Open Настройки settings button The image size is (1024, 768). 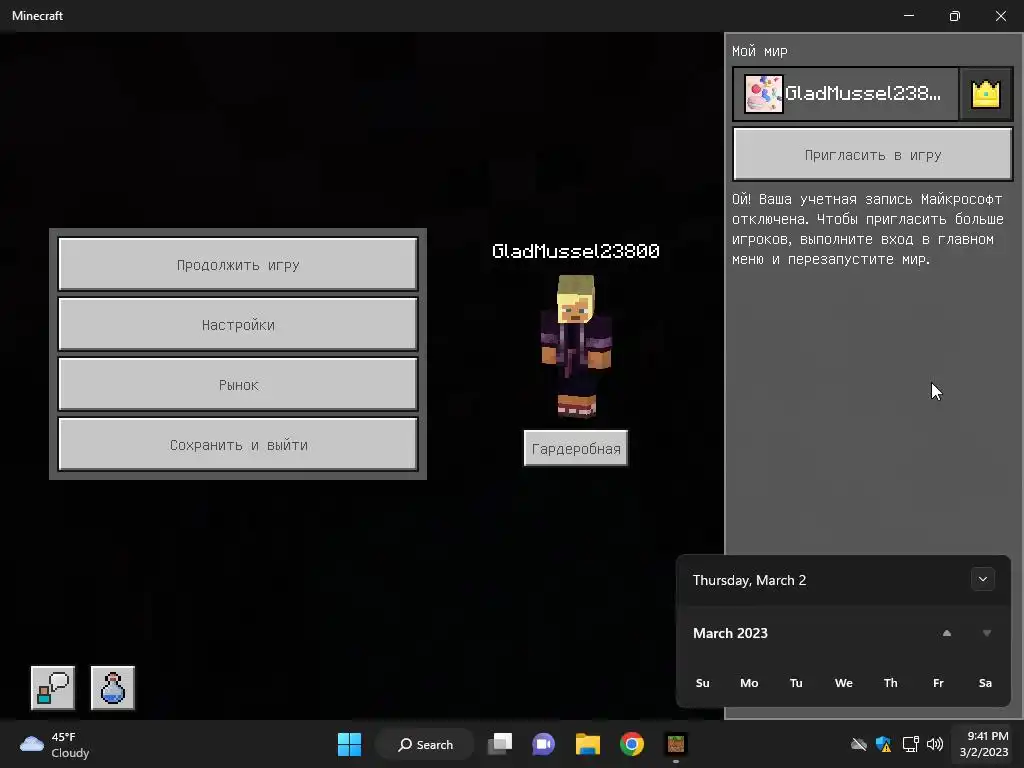(x=238, y=325)
